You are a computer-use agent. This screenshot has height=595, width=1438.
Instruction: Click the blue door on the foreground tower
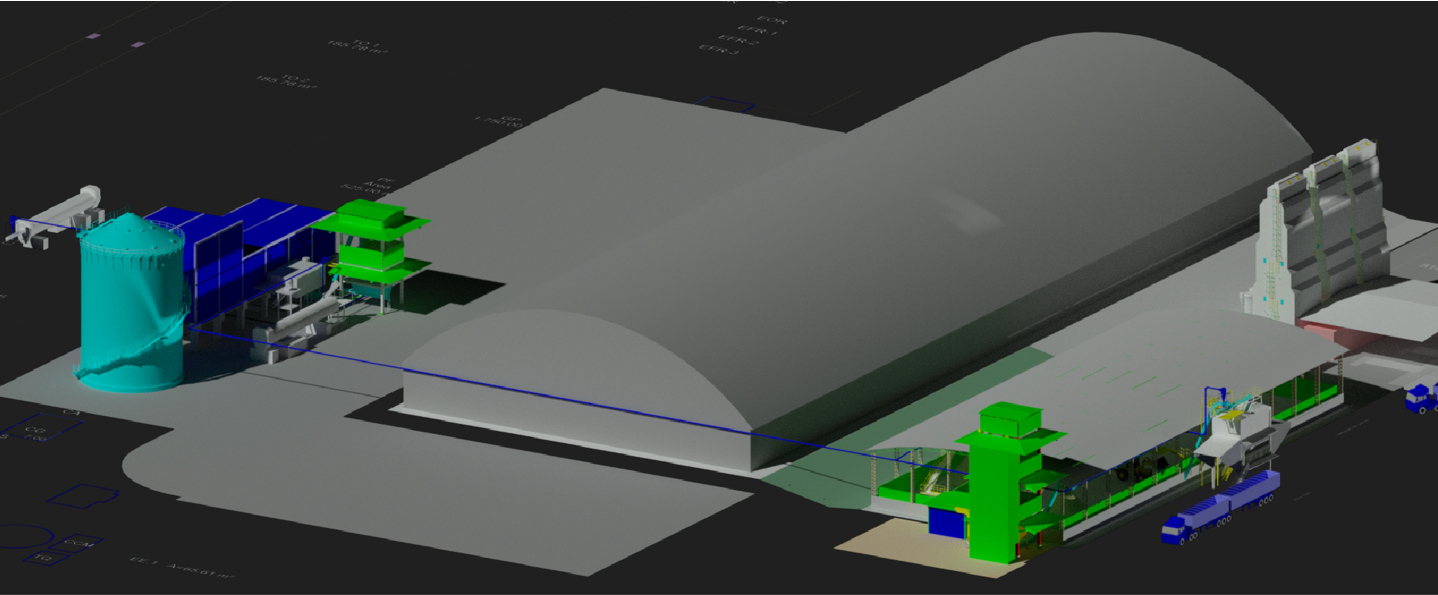tap(942, 523)
